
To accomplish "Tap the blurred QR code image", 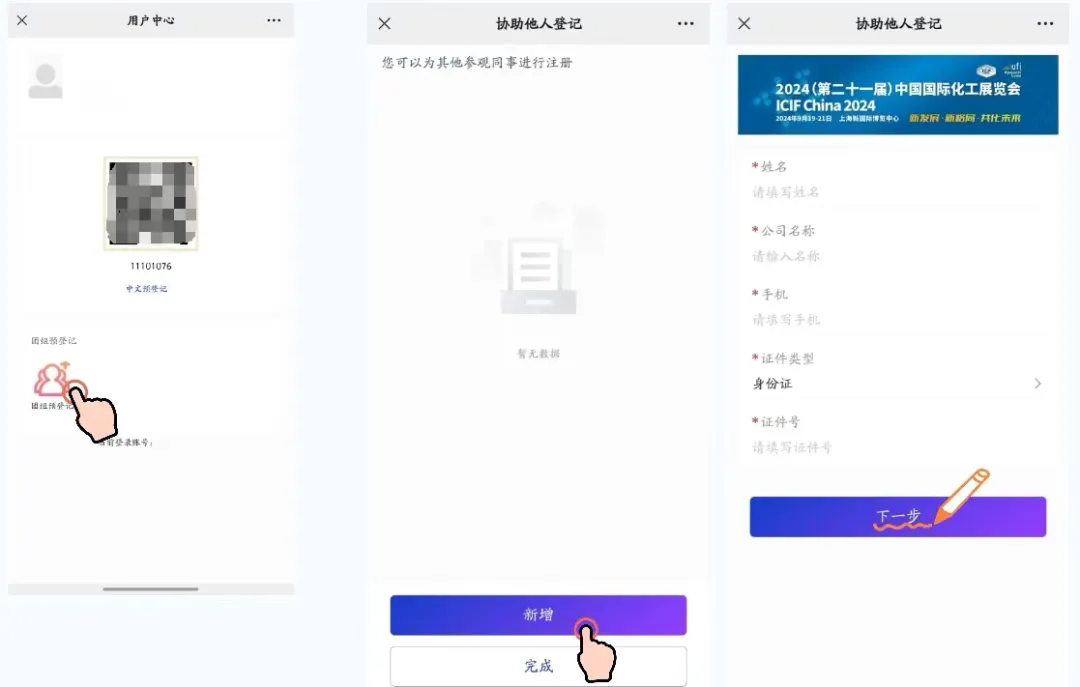I will pyautogui.click(x=151, y=203).
